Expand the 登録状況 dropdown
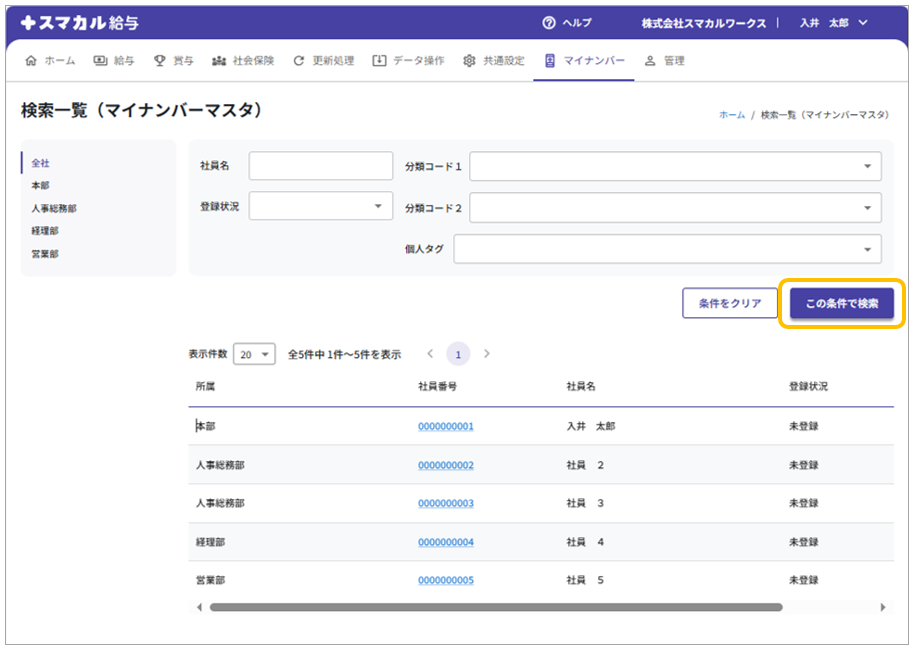 tap(320, 206)
